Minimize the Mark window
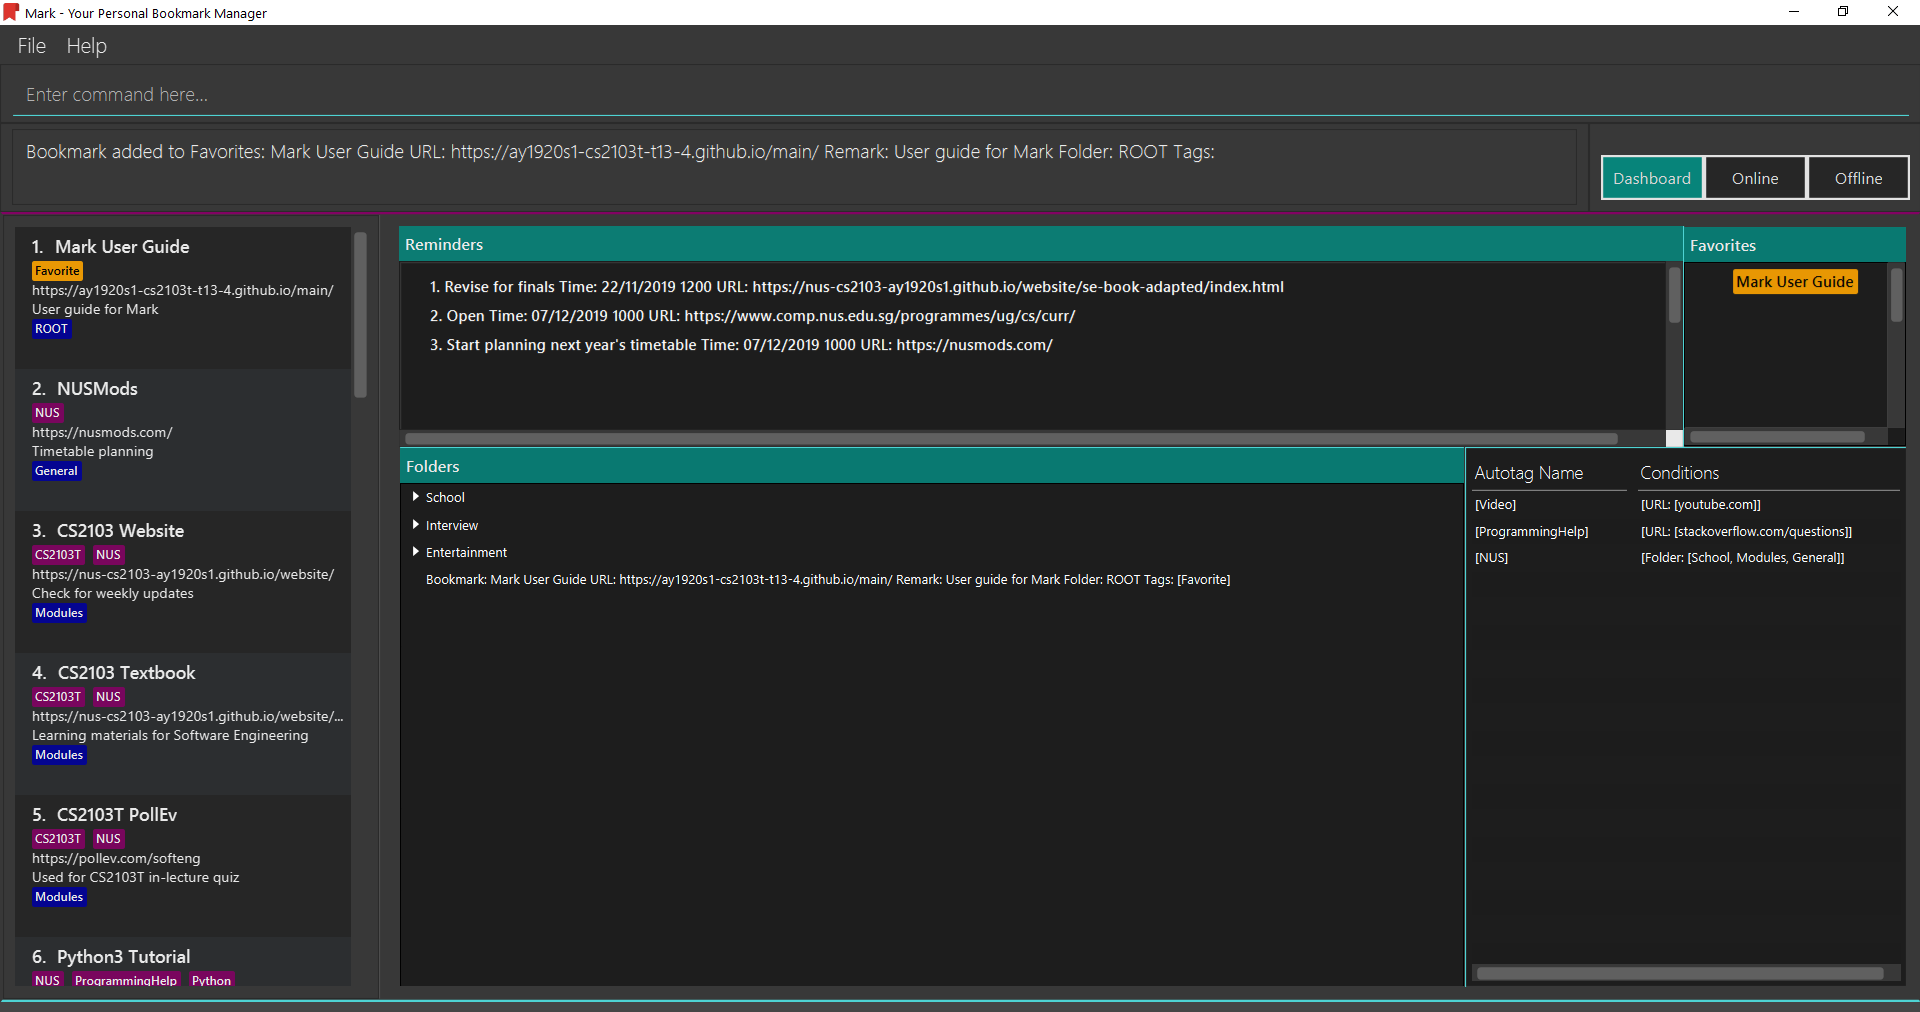This screenshot has height=1012, width=1920. (x=1794, y=12)
